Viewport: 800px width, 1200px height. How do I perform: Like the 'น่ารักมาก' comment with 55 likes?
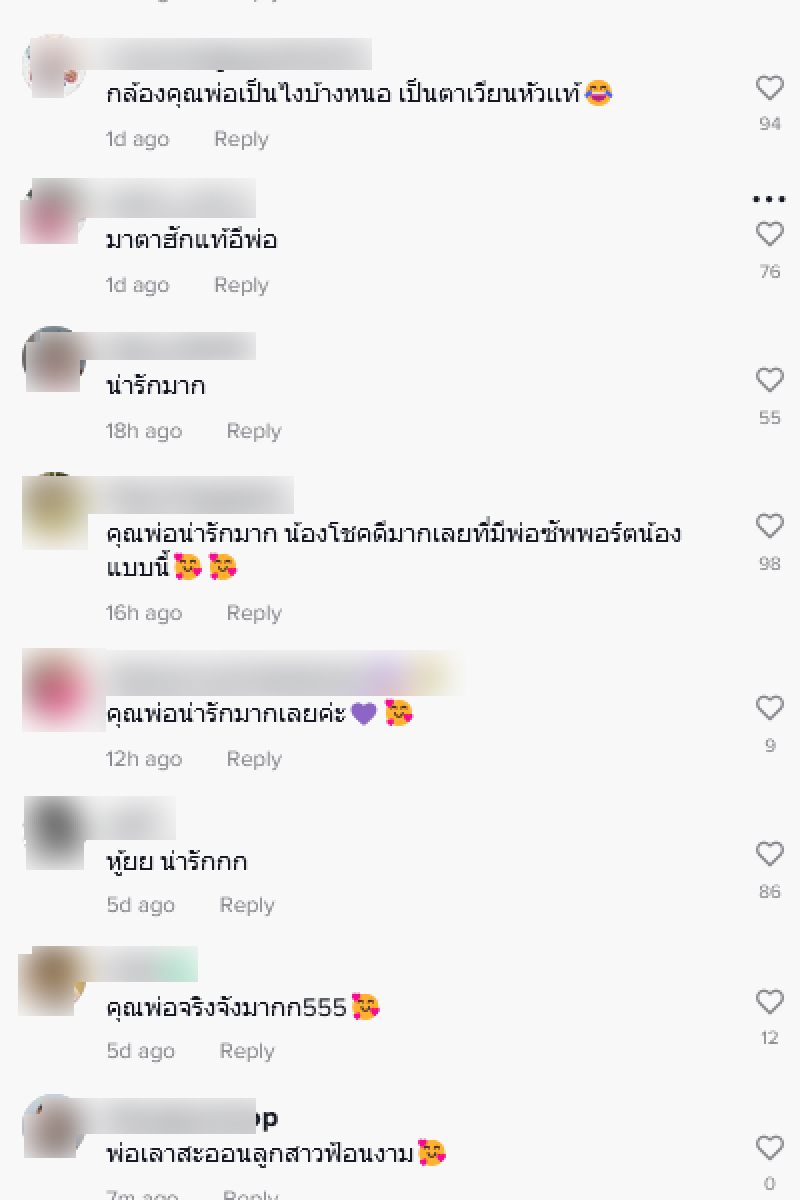coord(769,381)
